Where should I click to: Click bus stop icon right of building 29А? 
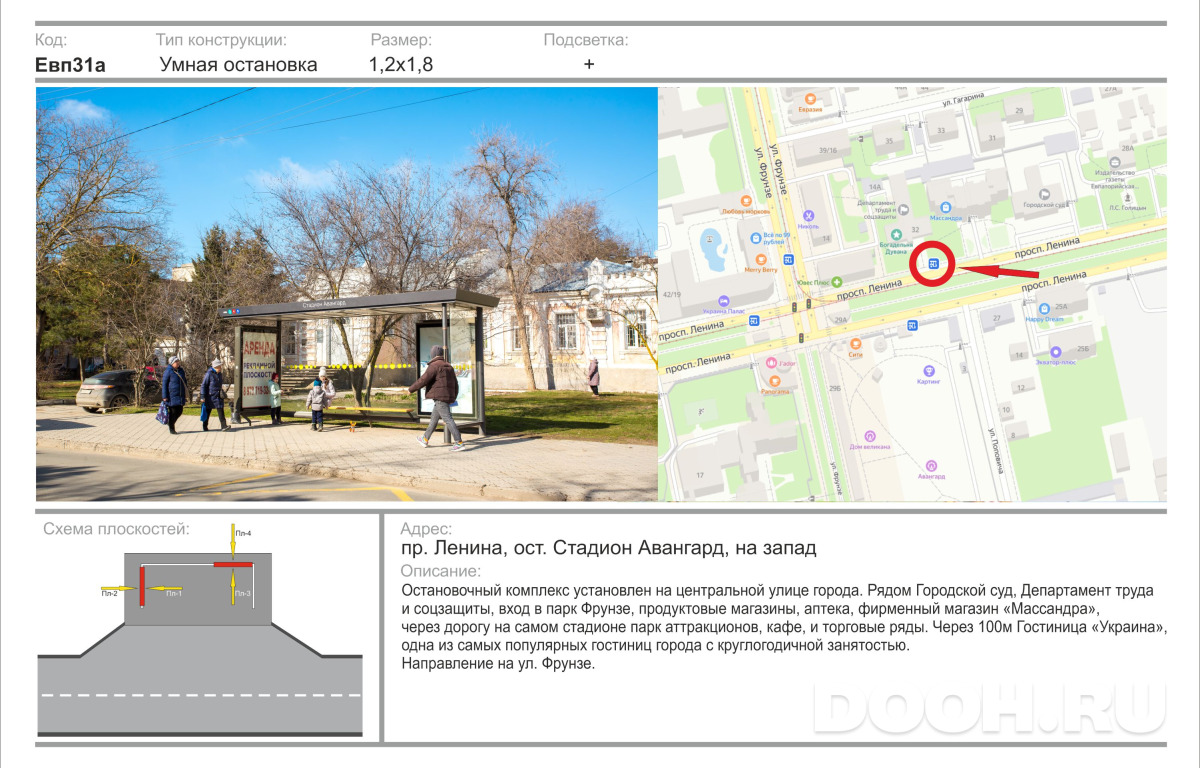point(913,325)
